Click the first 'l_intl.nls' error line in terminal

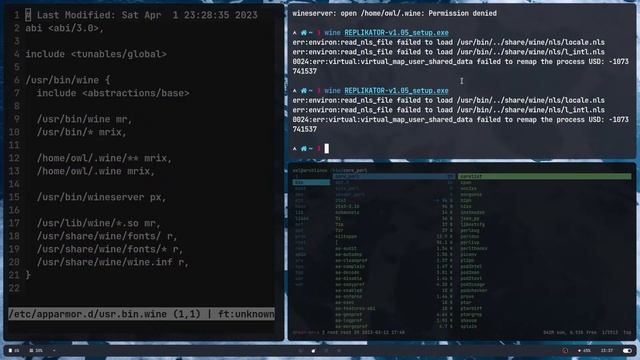[x=449, y=52]
